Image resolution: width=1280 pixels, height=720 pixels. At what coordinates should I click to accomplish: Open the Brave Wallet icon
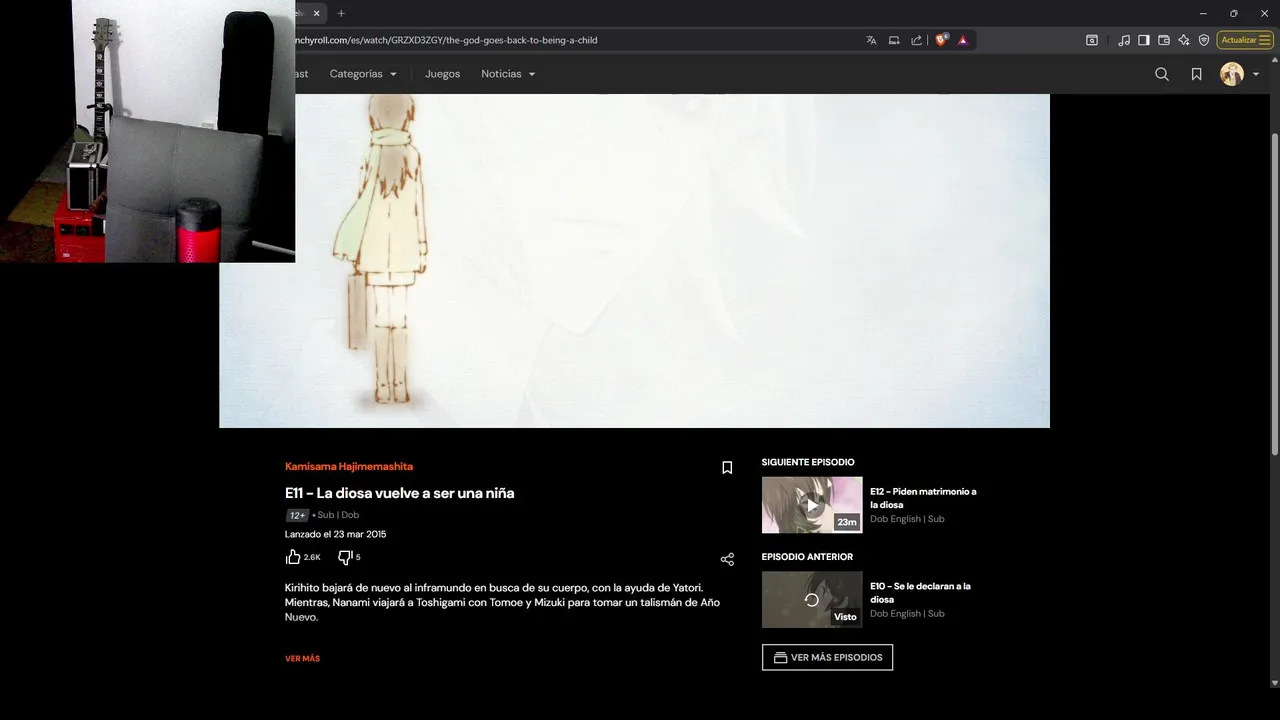(1164, 40)
